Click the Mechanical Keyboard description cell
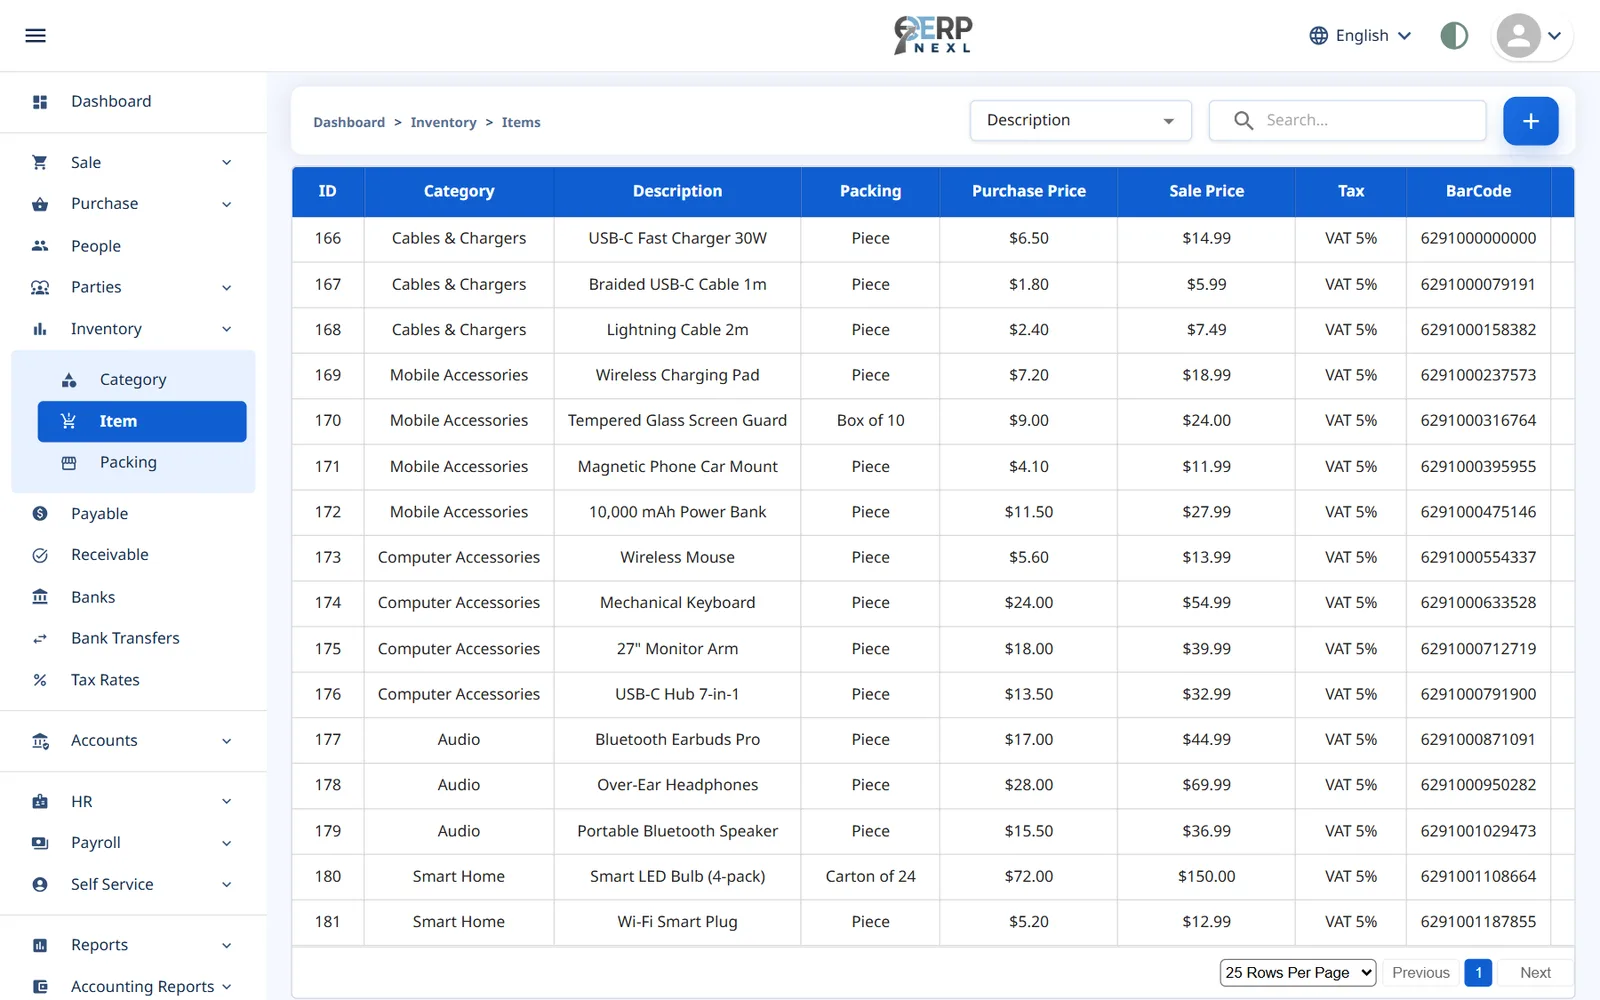This screenshot has height=1000, width=1600. (x=677, y=603)
